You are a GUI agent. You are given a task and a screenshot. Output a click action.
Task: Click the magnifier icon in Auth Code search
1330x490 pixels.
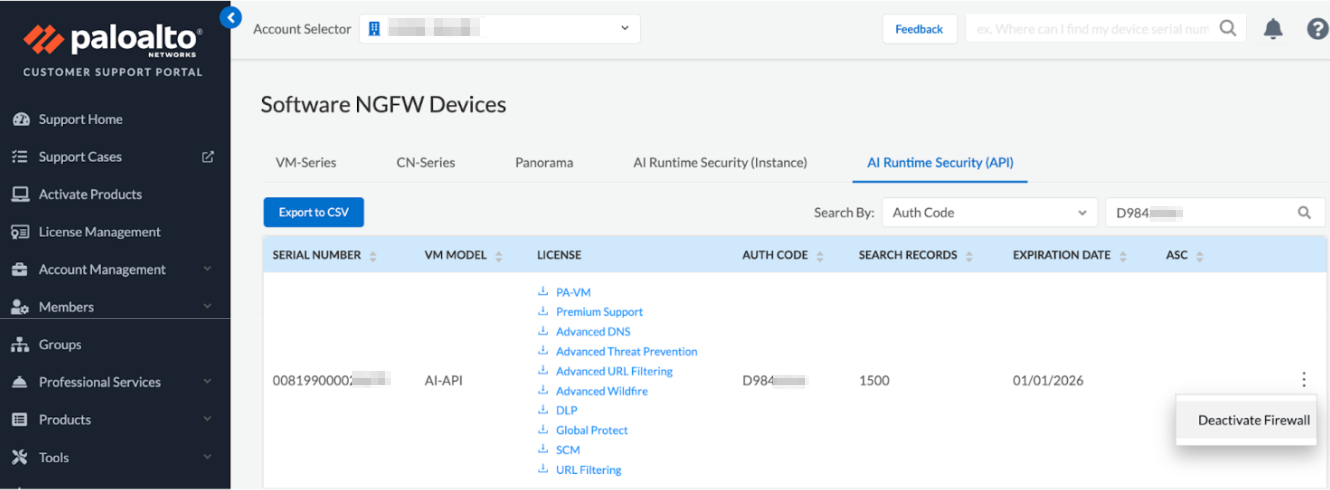1304,212
